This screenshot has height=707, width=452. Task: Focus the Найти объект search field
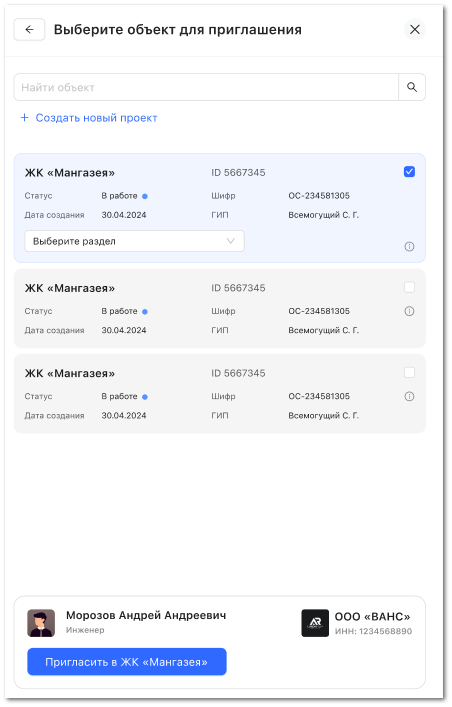(x=206, y=87)
